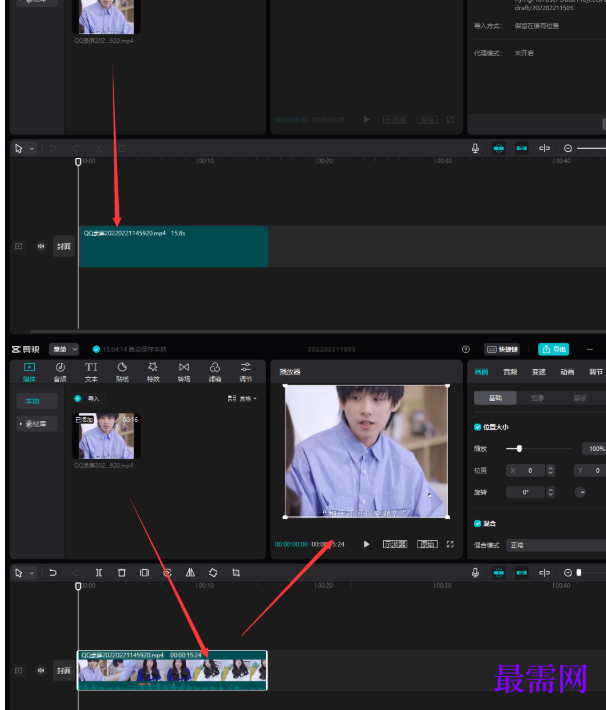This screenshot has width=606, height=710.
Task: Open the 滤镜 filters tab
Action: (215, 372)
